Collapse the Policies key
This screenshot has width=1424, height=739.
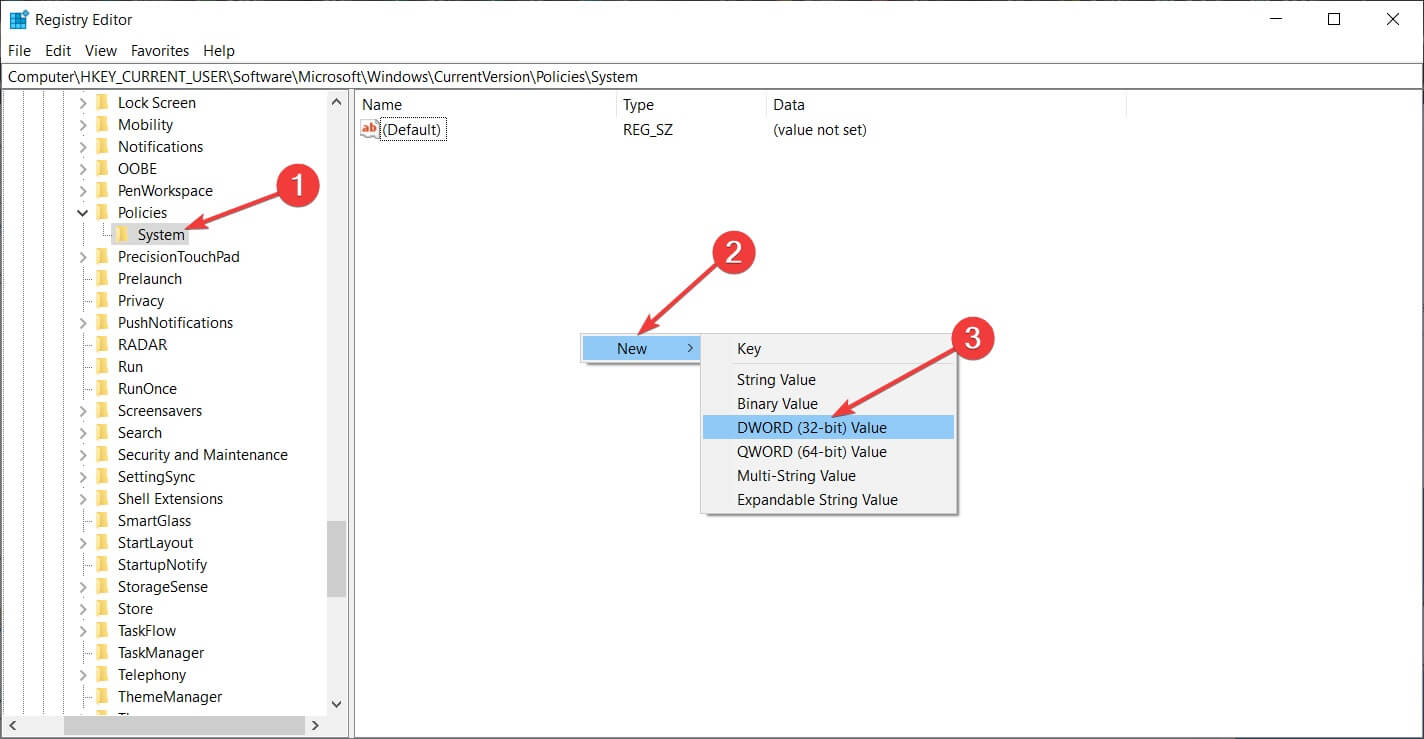(83, 212)
